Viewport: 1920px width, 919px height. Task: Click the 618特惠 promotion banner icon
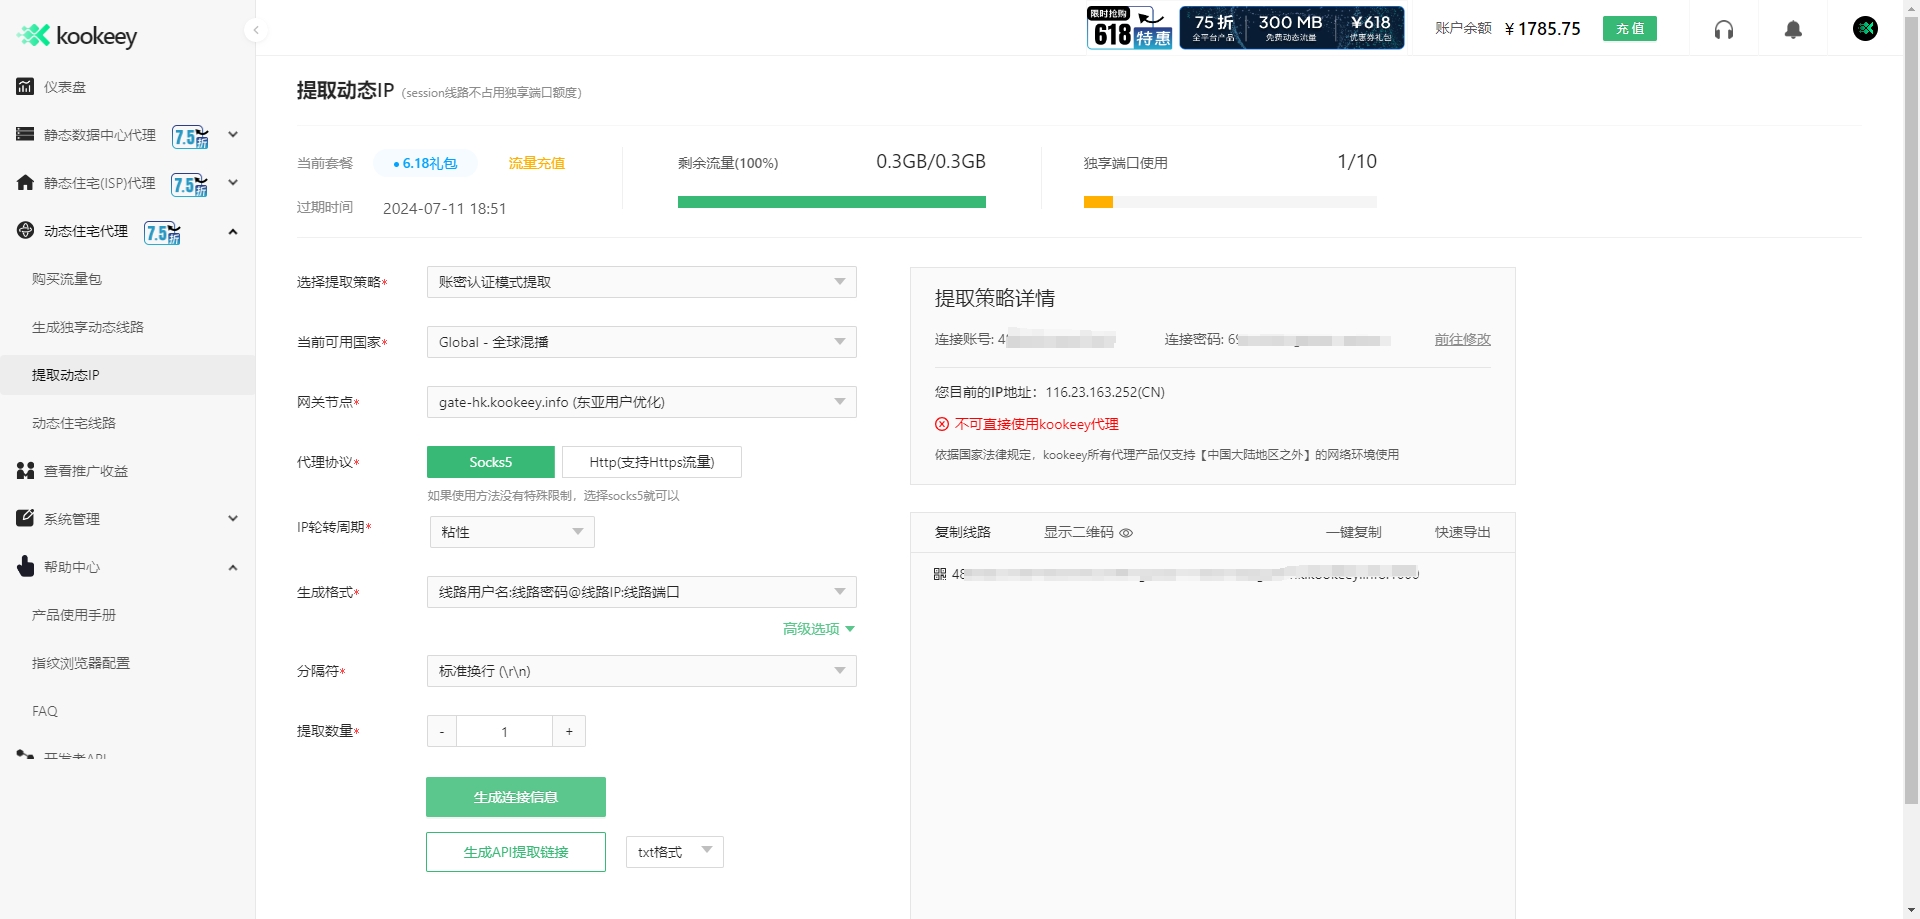[1128, 27]
